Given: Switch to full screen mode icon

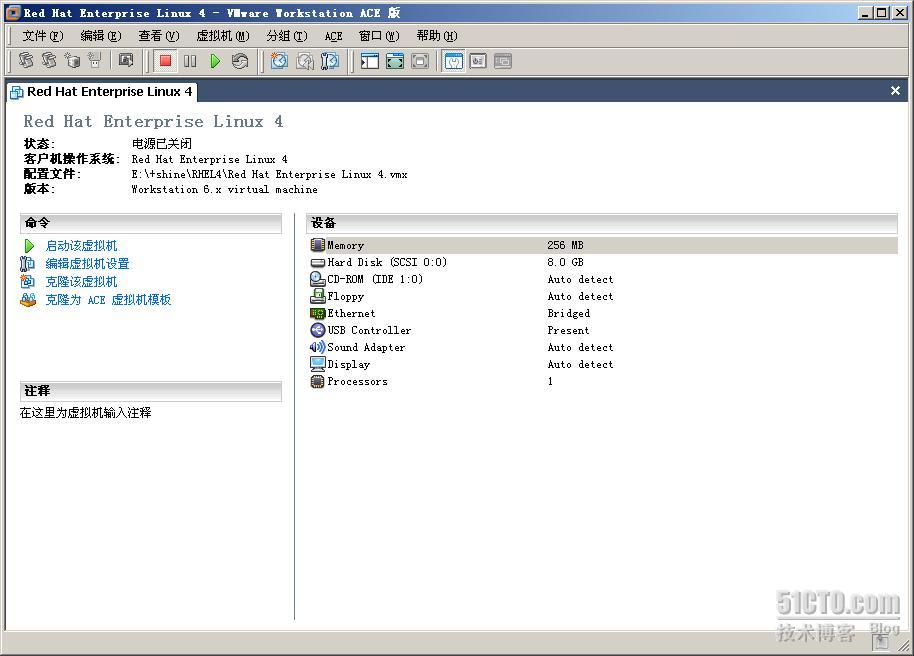Looking at the screenshot, I should [395, 61].
